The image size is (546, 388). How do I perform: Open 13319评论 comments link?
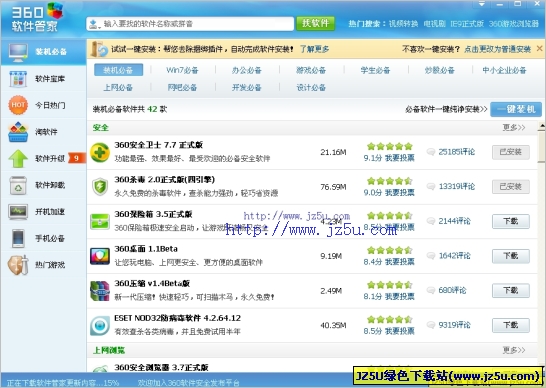[x=457, y=186]
